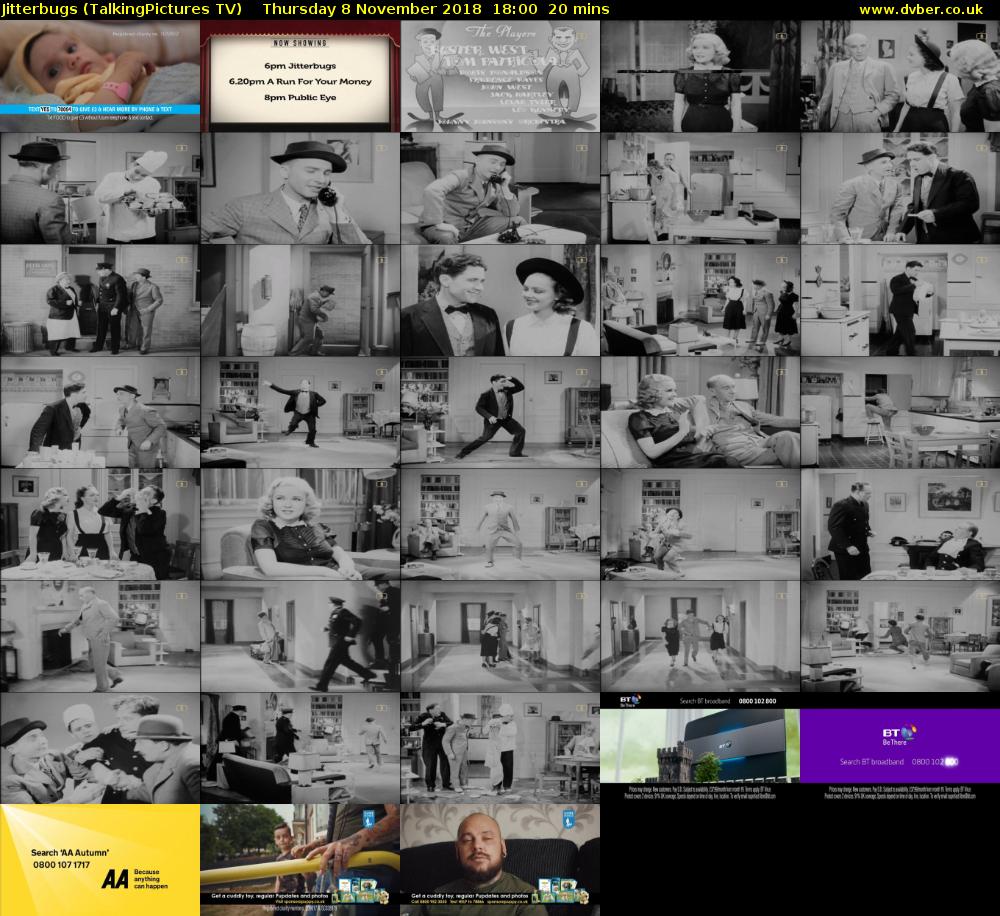Click the 0800 107 1717 AA number
The height and width of the screenshot is (916, 1000).
coord(61,864)
